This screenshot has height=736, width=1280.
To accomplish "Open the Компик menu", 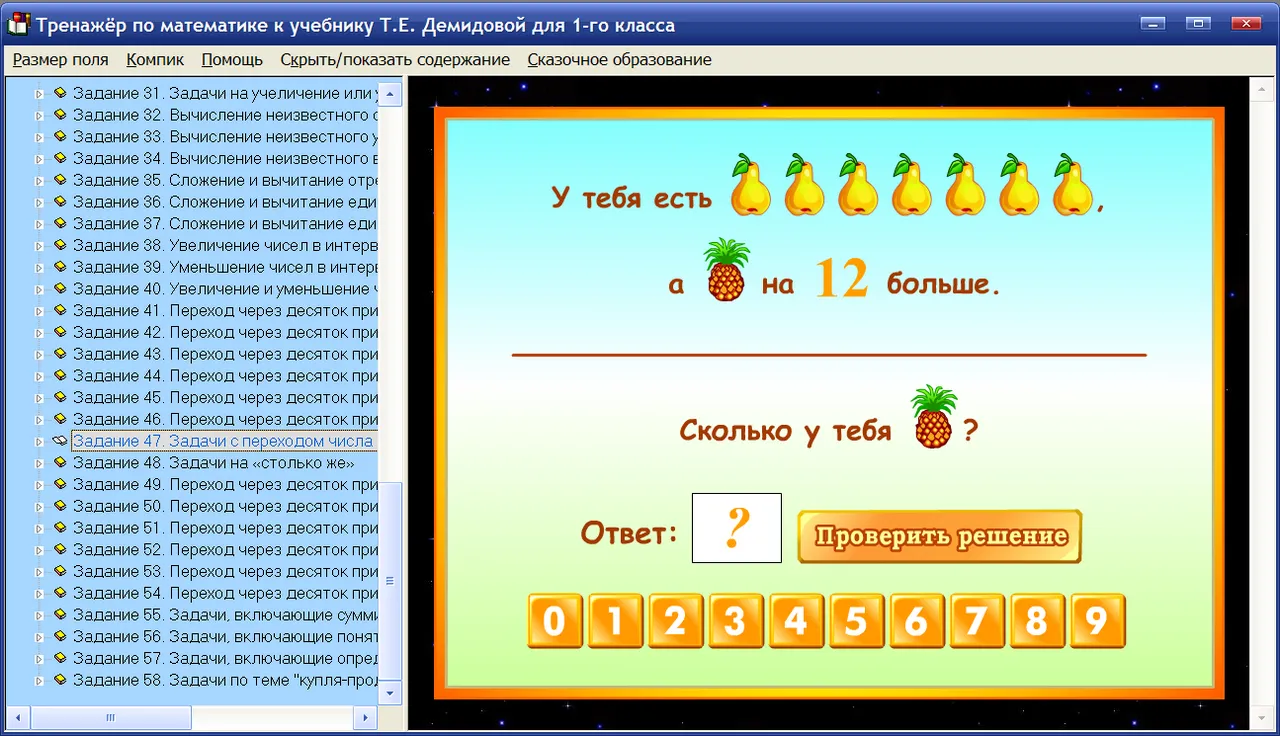I will (x=155, y=60).
